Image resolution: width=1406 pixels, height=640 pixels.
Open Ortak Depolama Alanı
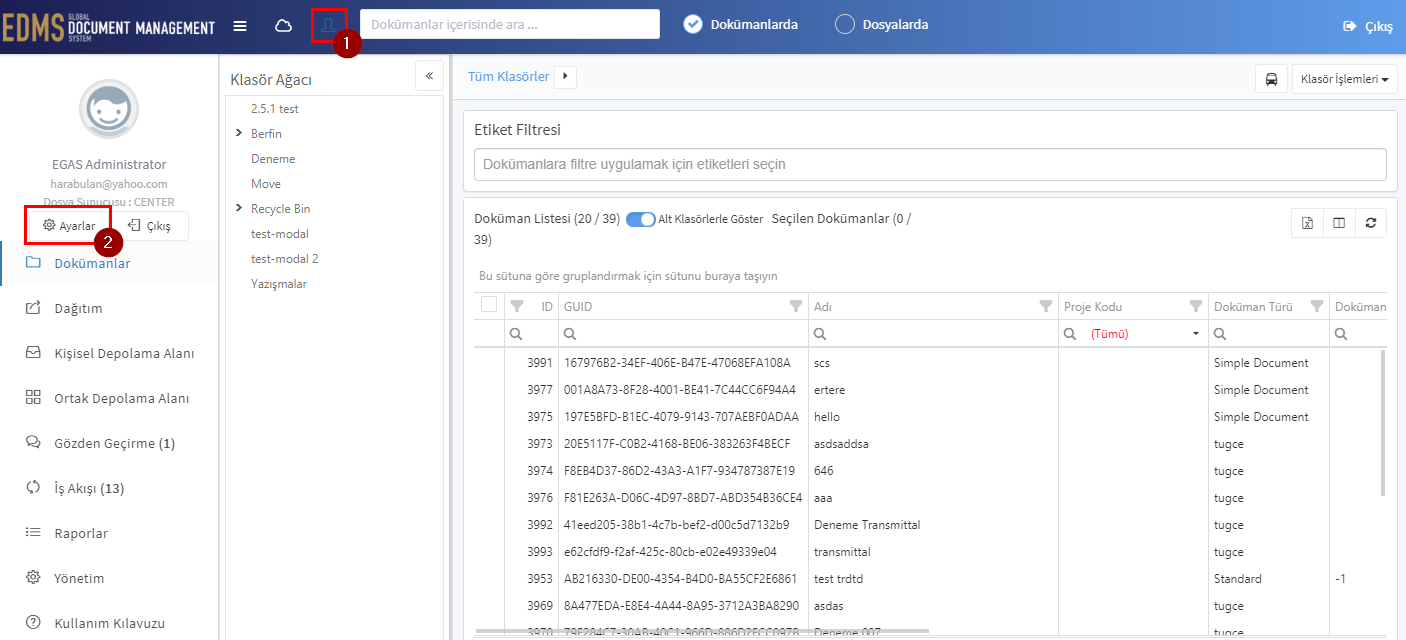pos(109,398)
